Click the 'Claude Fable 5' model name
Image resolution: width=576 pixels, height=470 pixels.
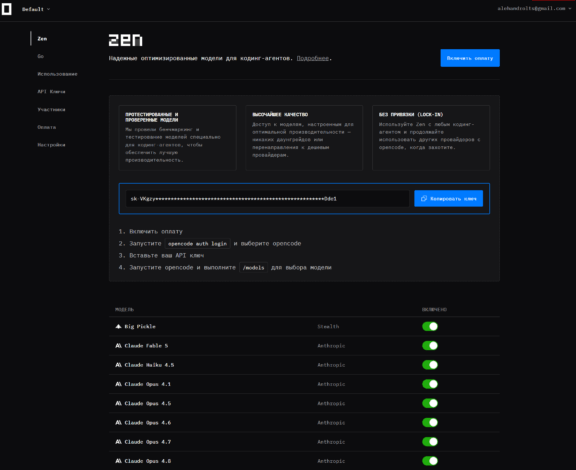[x=146, y=346]
